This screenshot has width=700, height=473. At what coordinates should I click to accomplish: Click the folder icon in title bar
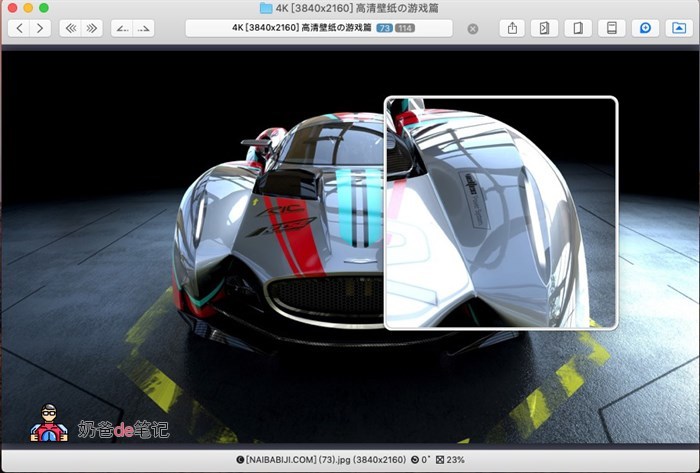[x=266, y=8]
